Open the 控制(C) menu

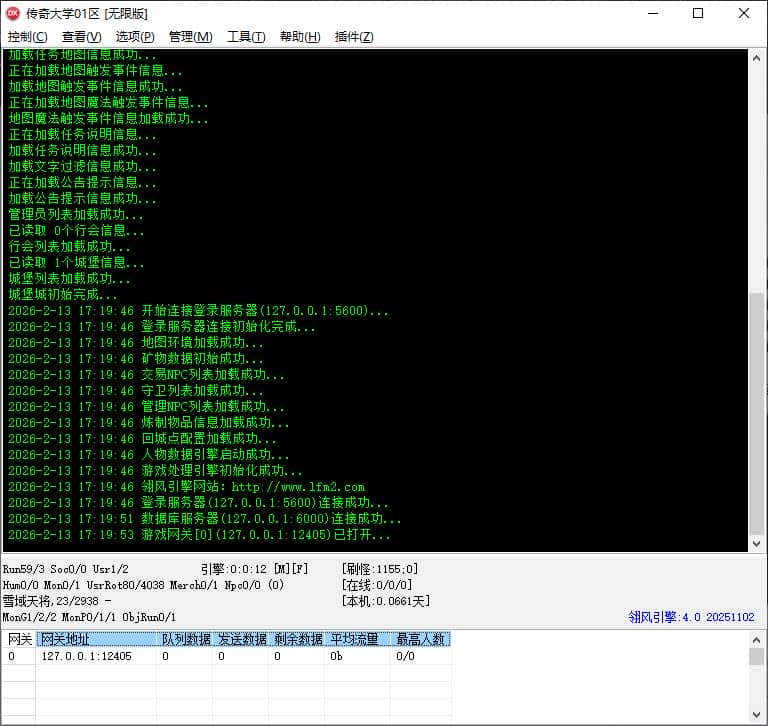click(27, 37)
